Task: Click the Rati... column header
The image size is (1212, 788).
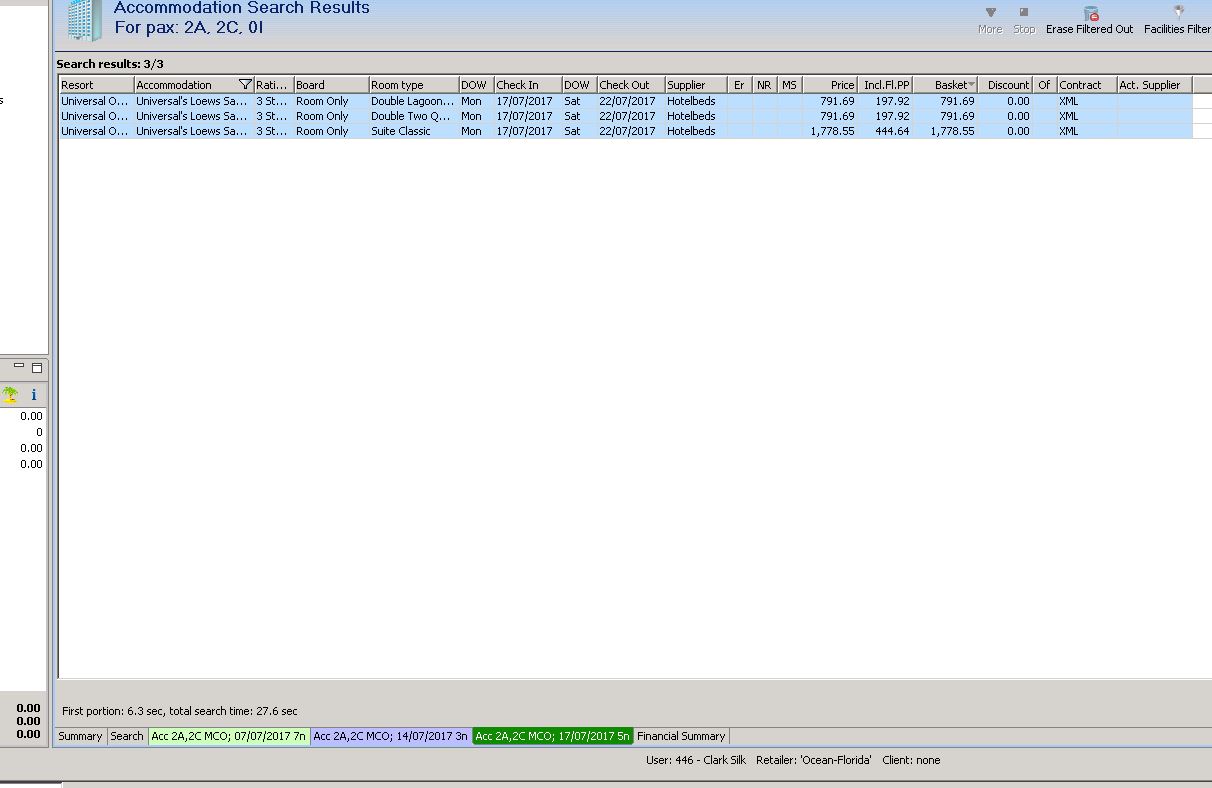Action: (x=274, y=85)
